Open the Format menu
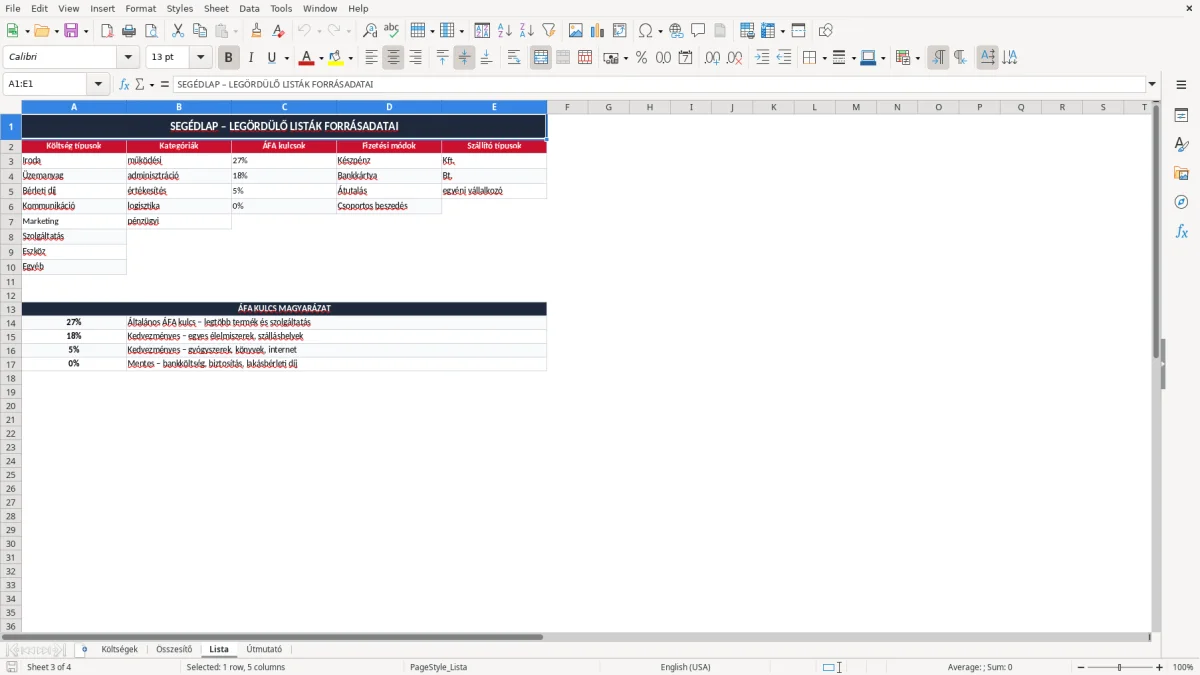1200x675 pixels. (141, 8)
